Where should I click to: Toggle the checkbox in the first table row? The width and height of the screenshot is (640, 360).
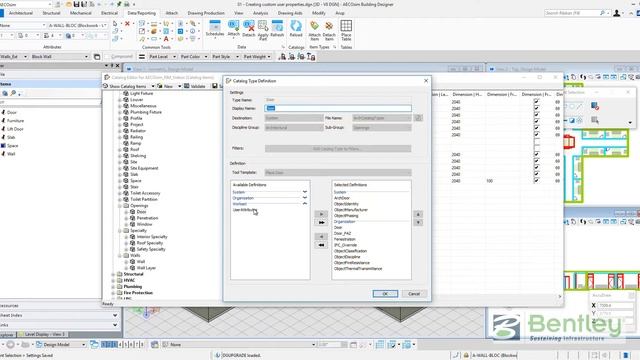click(x=536, y=102)
